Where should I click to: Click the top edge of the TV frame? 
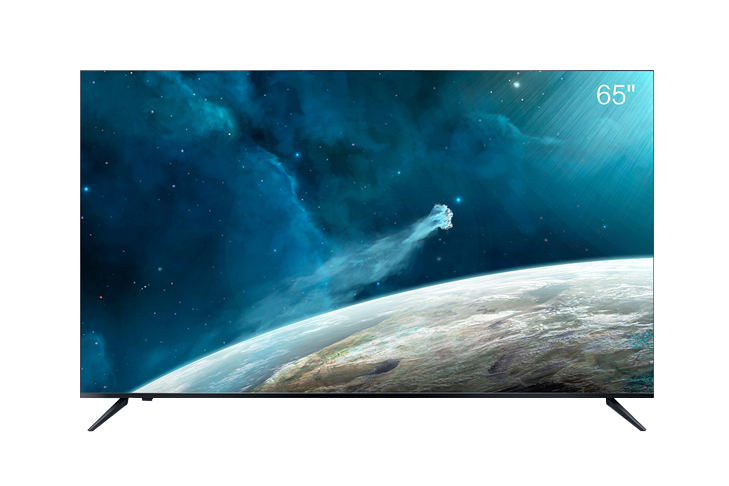pyautogui.click(x=366, y=70)
